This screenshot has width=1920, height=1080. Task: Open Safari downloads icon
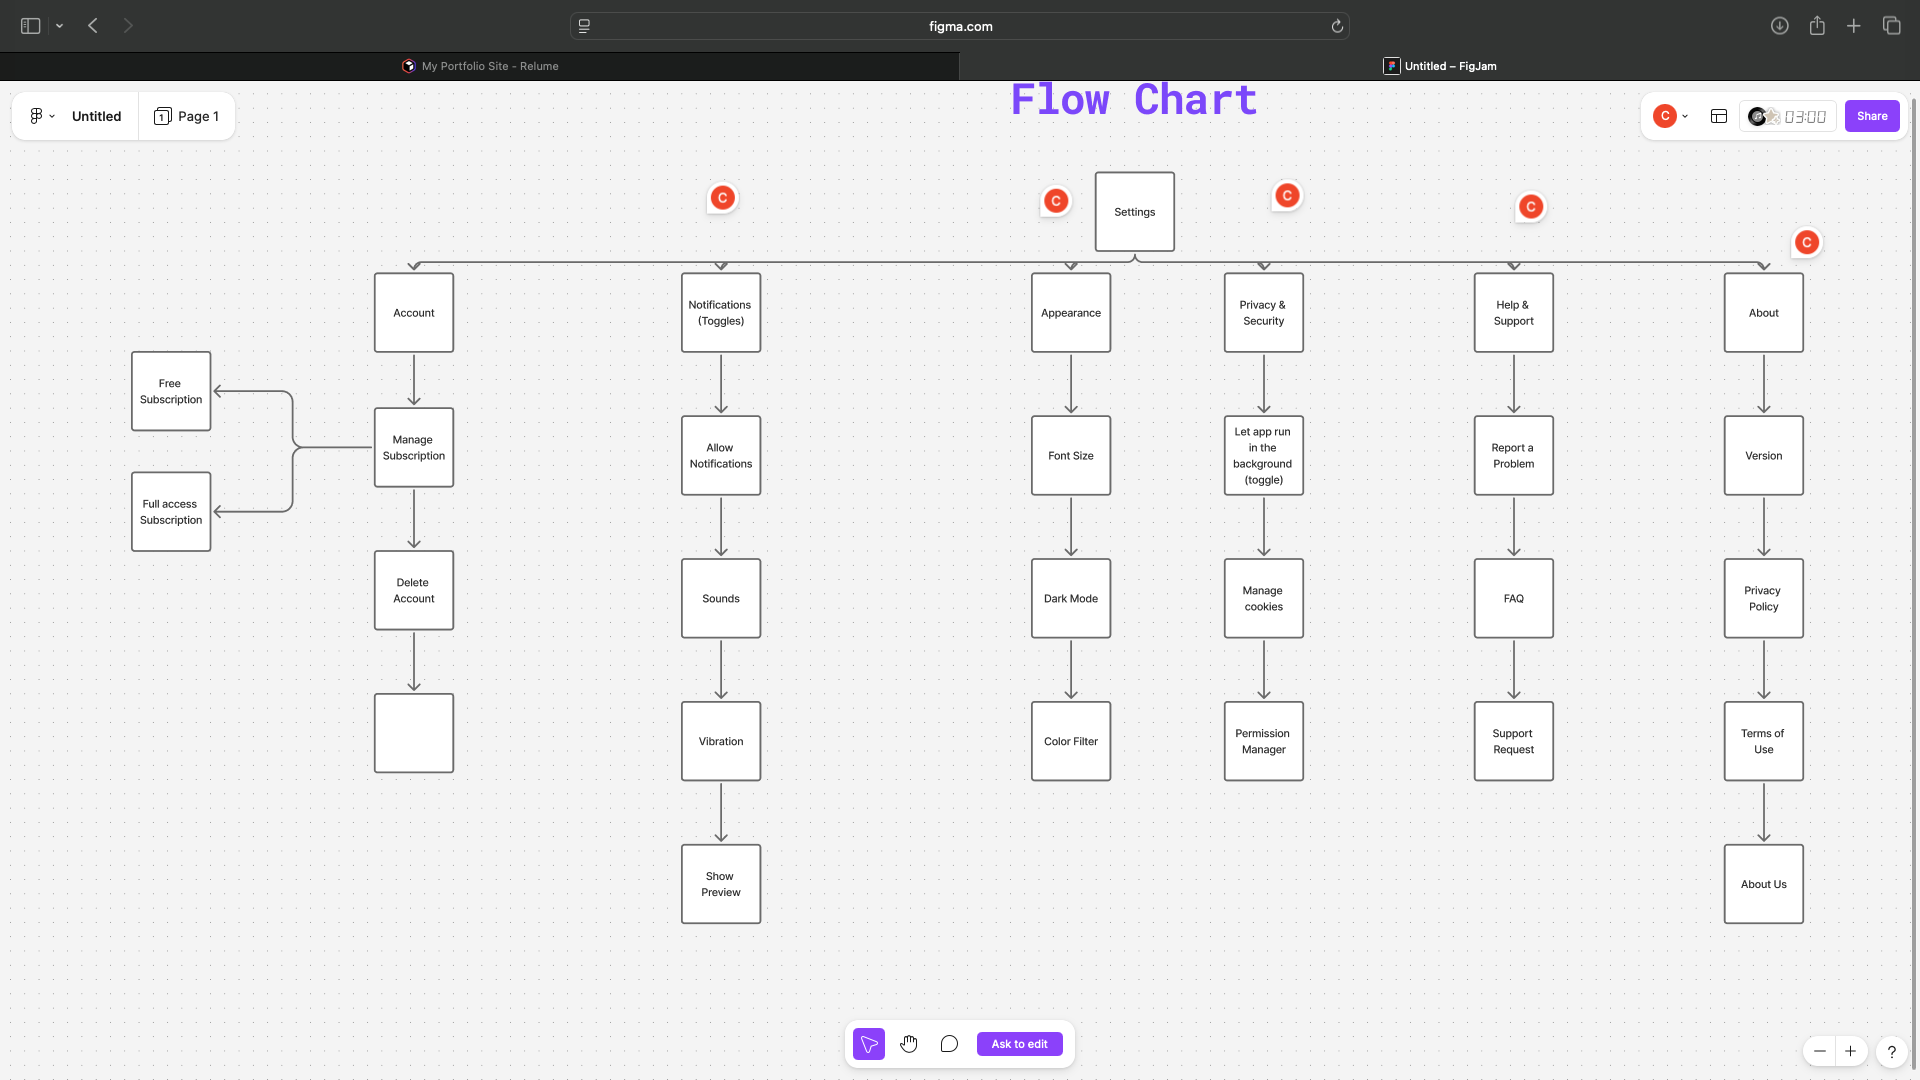click(x=1781, y=26)
